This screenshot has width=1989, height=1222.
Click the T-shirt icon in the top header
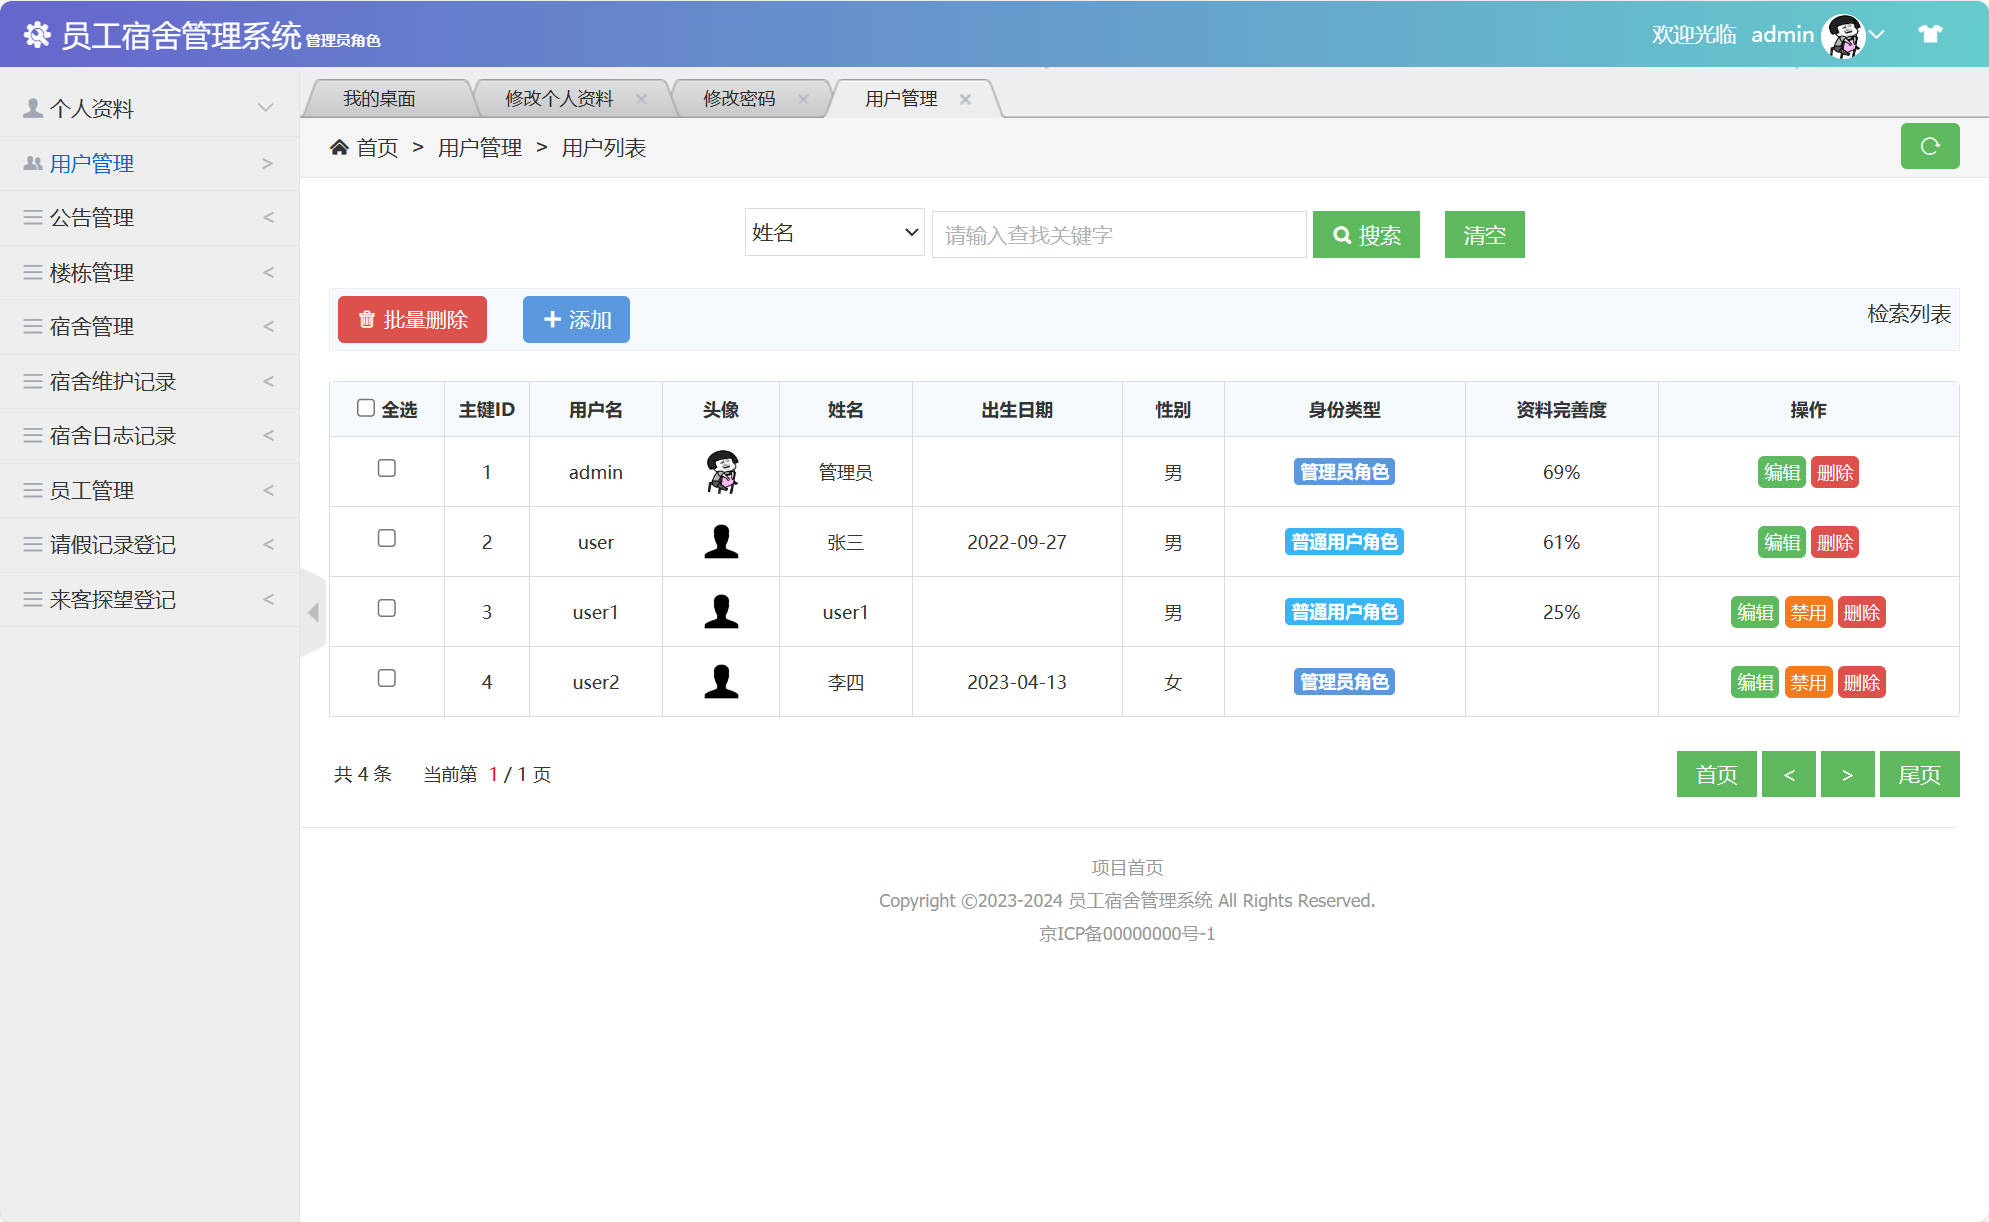coord(1928,33)
